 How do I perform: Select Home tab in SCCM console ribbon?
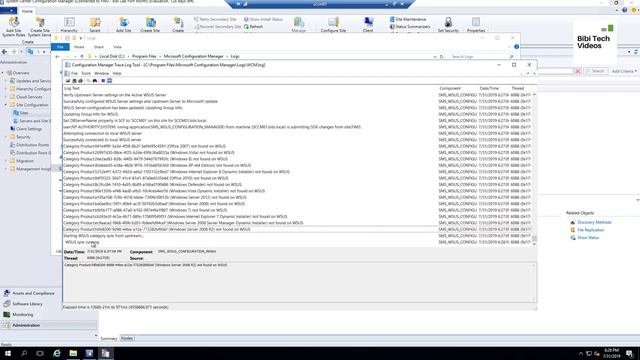(x=27, y=11)
